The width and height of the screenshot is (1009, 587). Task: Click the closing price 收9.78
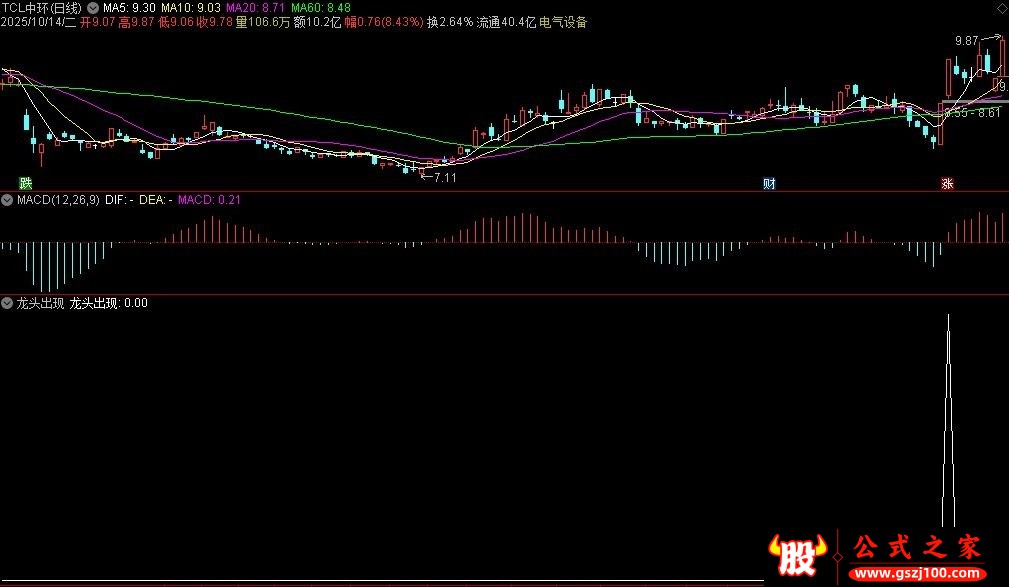(214, 23)
